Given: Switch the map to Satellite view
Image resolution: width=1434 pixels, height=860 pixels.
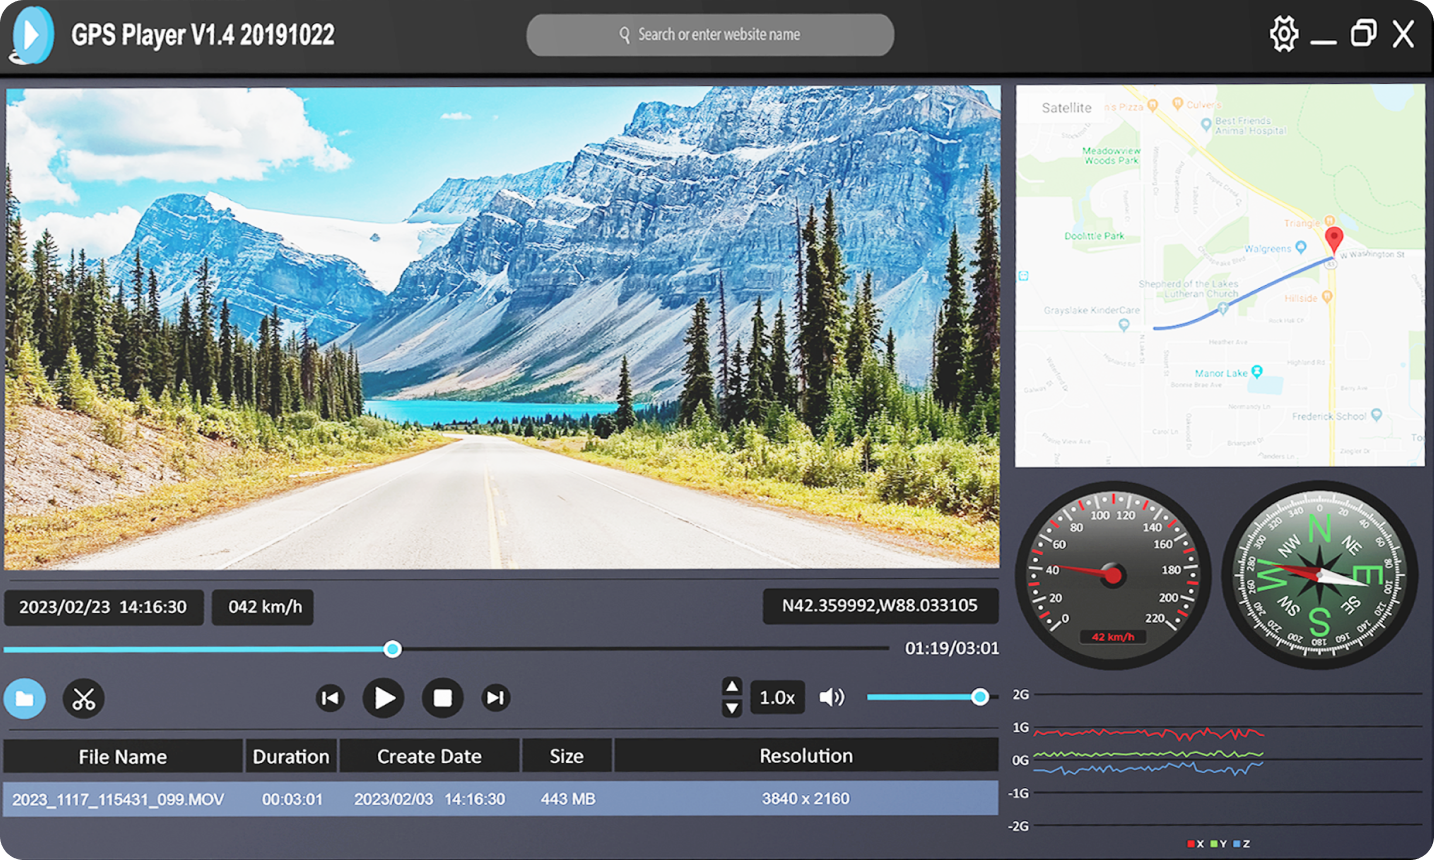Looking at the screenshot, I should [1066, 108].
